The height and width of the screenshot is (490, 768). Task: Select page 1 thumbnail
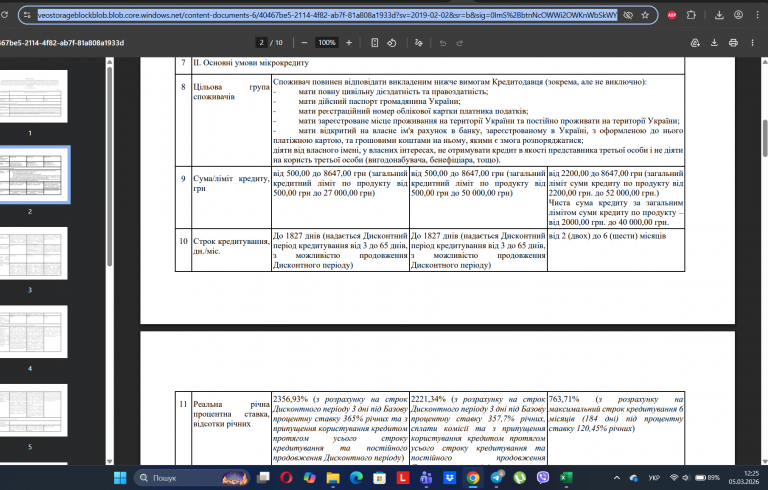pyautogui.click(x=33, y=96)
